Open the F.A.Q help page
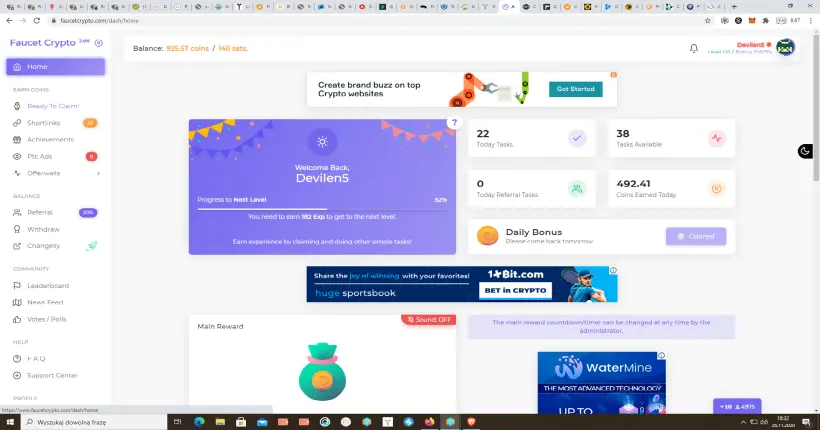 36,359
